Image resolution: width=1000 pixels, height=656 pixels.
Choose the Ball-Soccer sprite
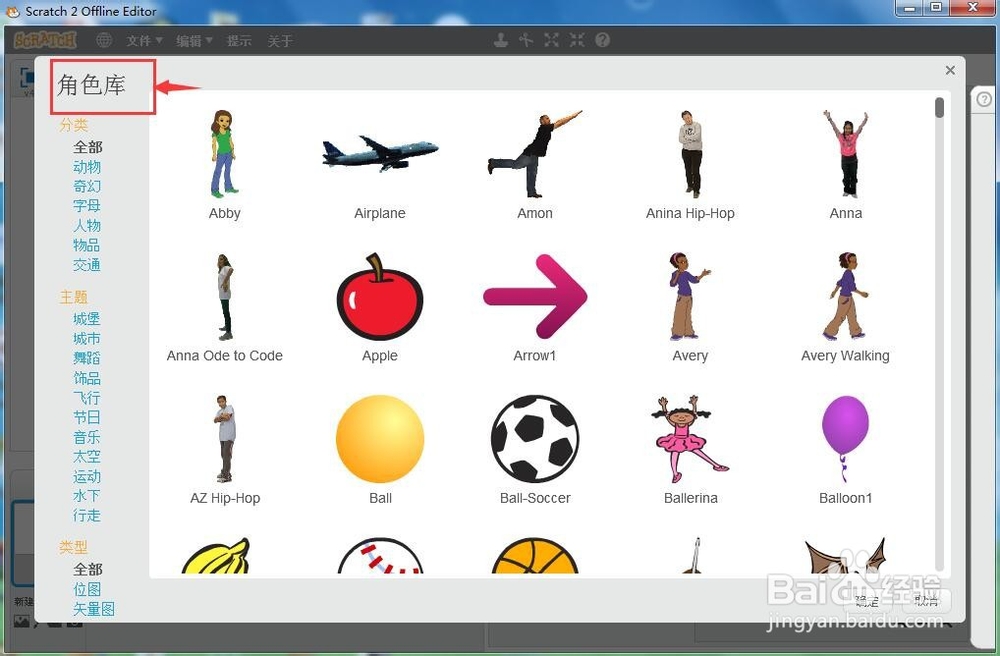click(x=534, y=439)
